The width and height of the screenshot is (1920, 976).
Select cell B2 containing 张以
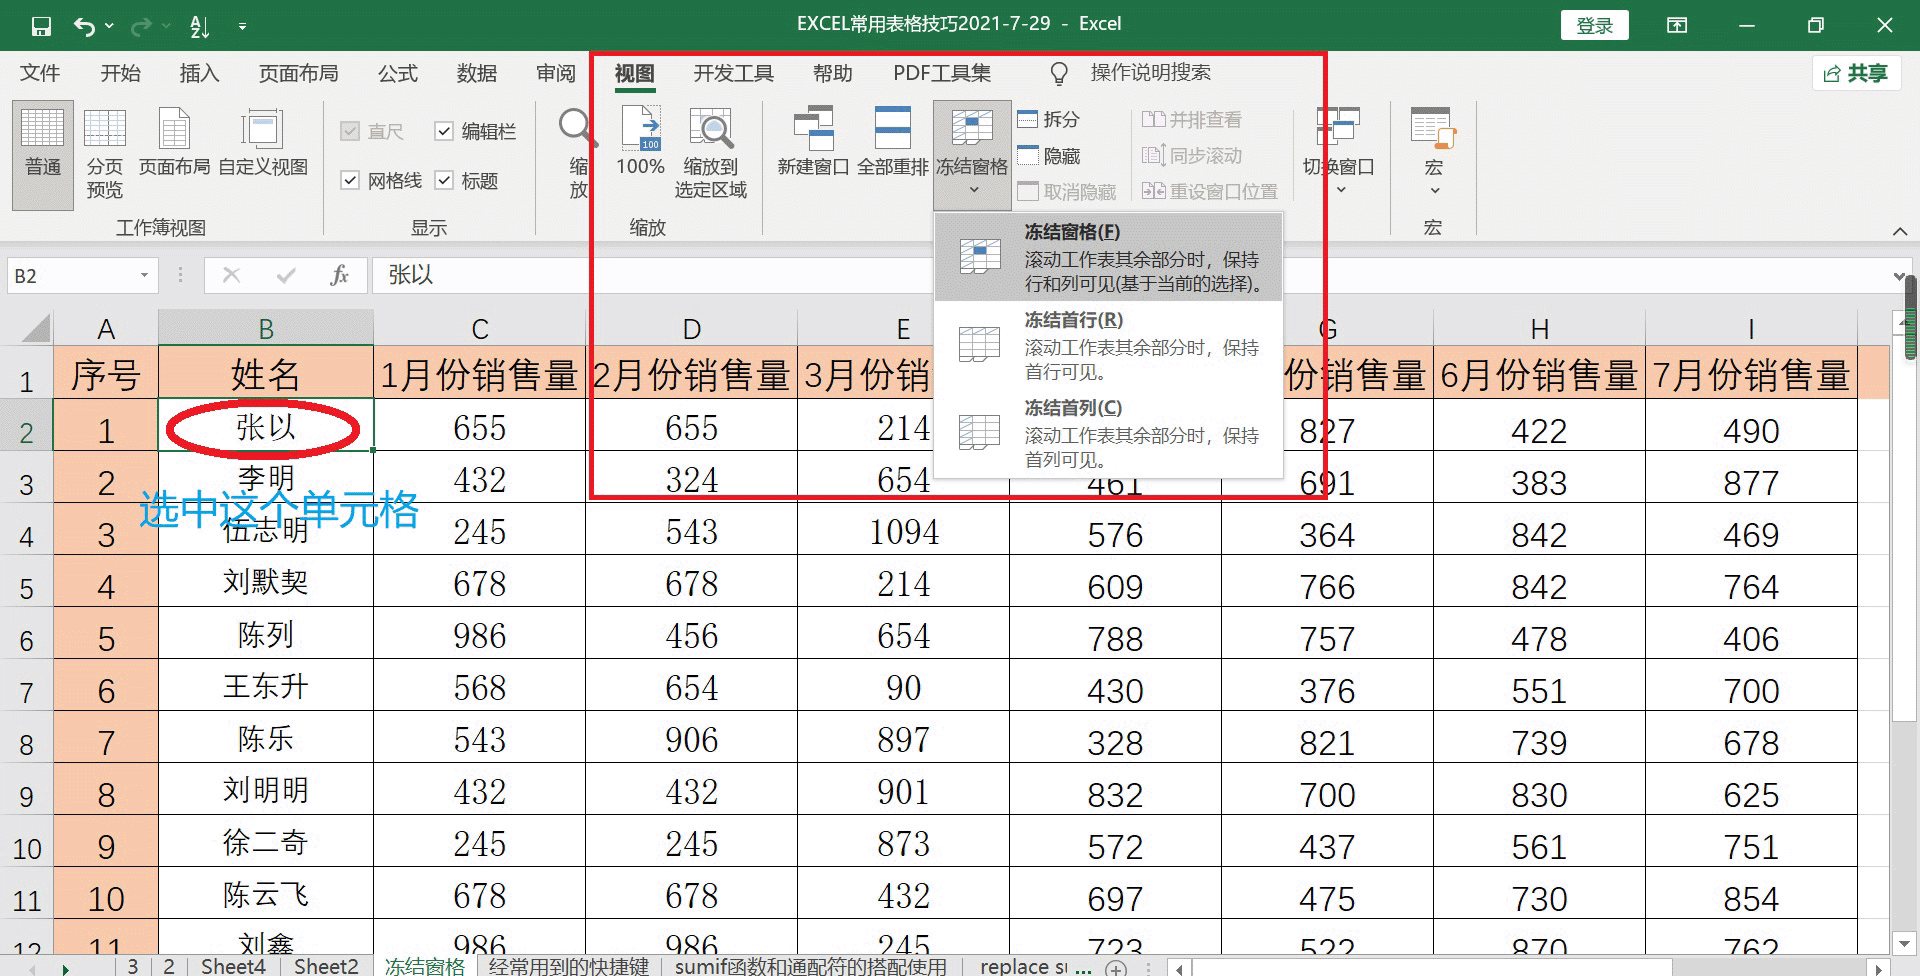coord(266,426)
